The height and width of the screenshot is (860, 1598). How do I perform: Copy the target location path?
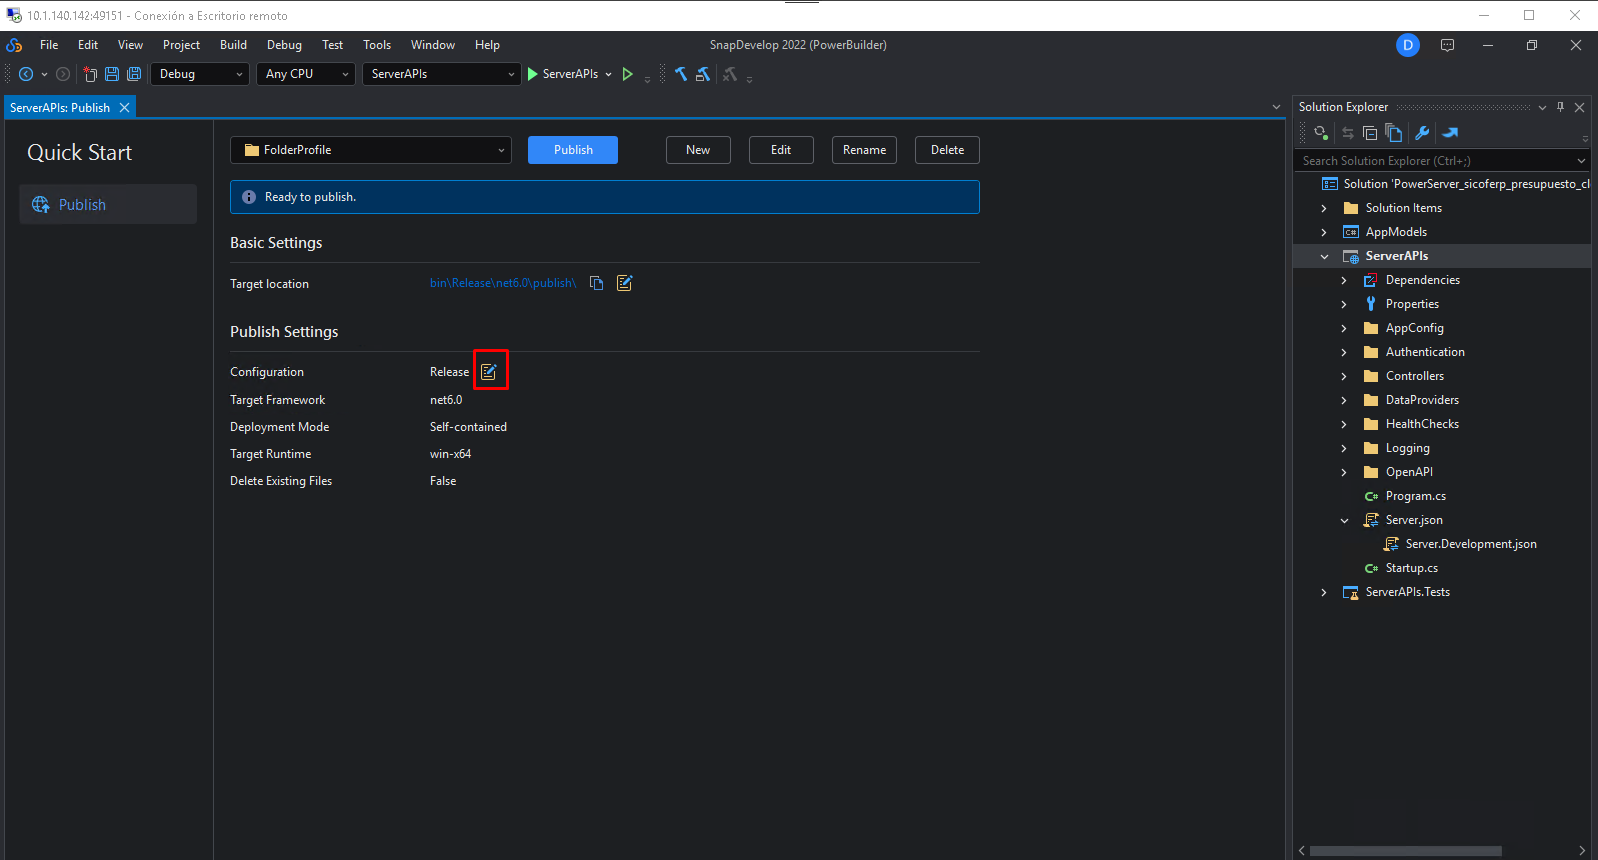pos(597,283)
